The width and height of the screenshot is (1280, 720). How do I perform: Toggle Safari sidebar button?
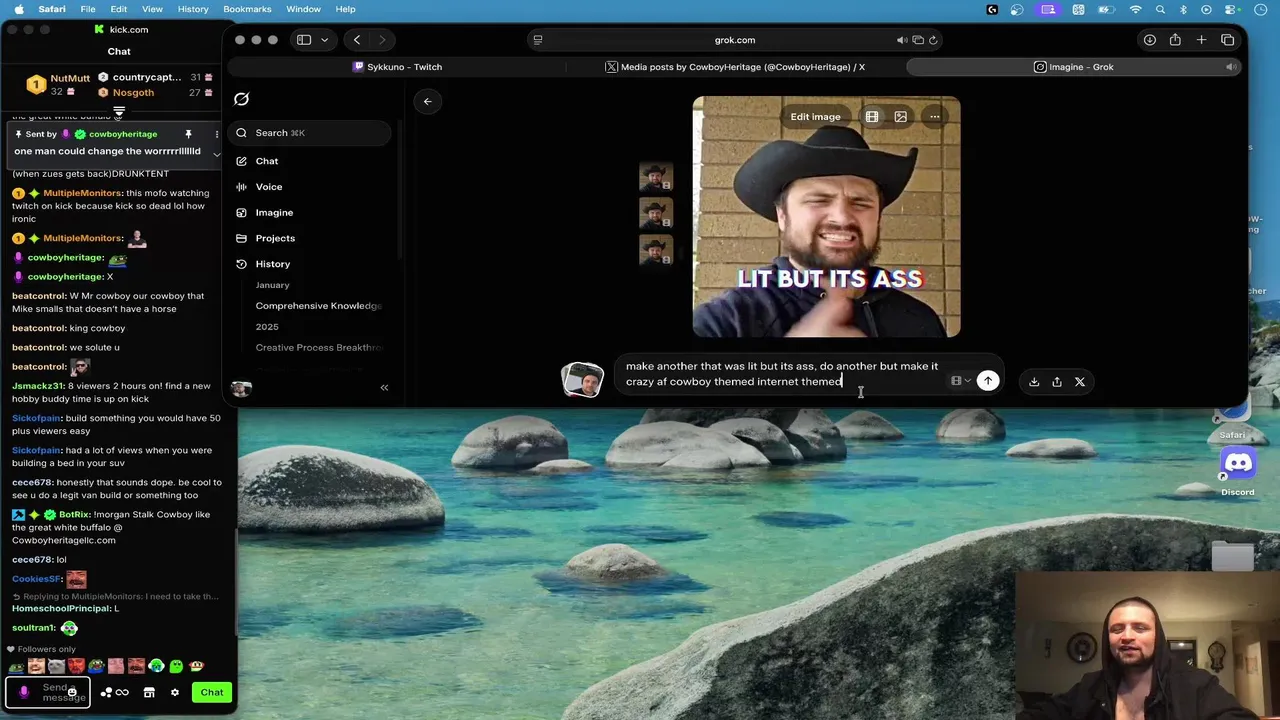(304, 40)
